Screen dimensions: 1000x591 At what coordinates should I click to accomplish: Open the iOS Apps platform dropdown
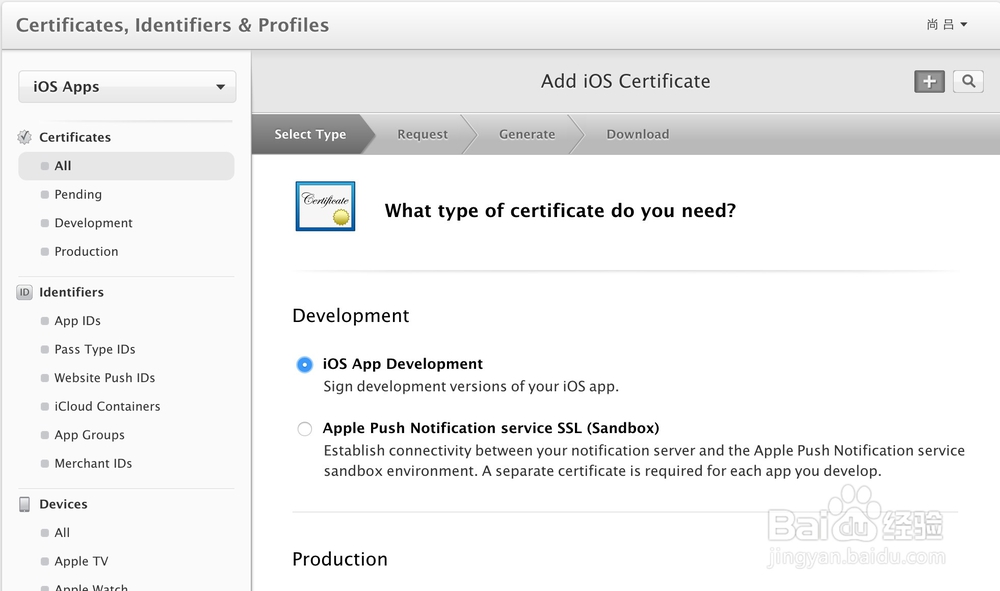click(127, 87)
